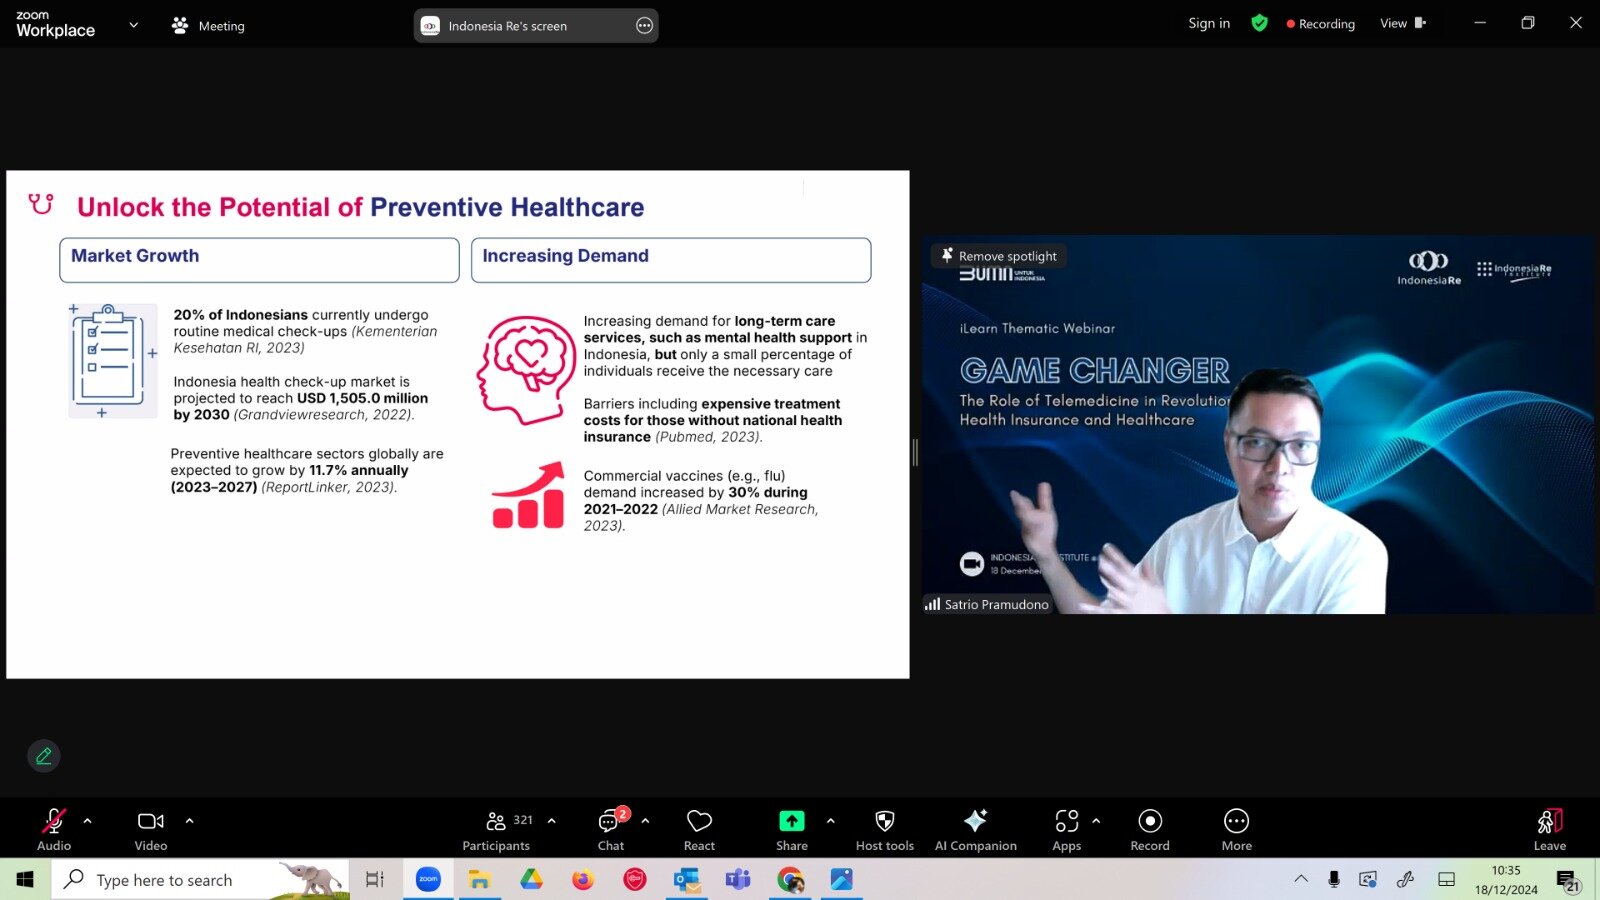Open the View layout menu
Screen dimensions: 1600x900
(1403, 23)
